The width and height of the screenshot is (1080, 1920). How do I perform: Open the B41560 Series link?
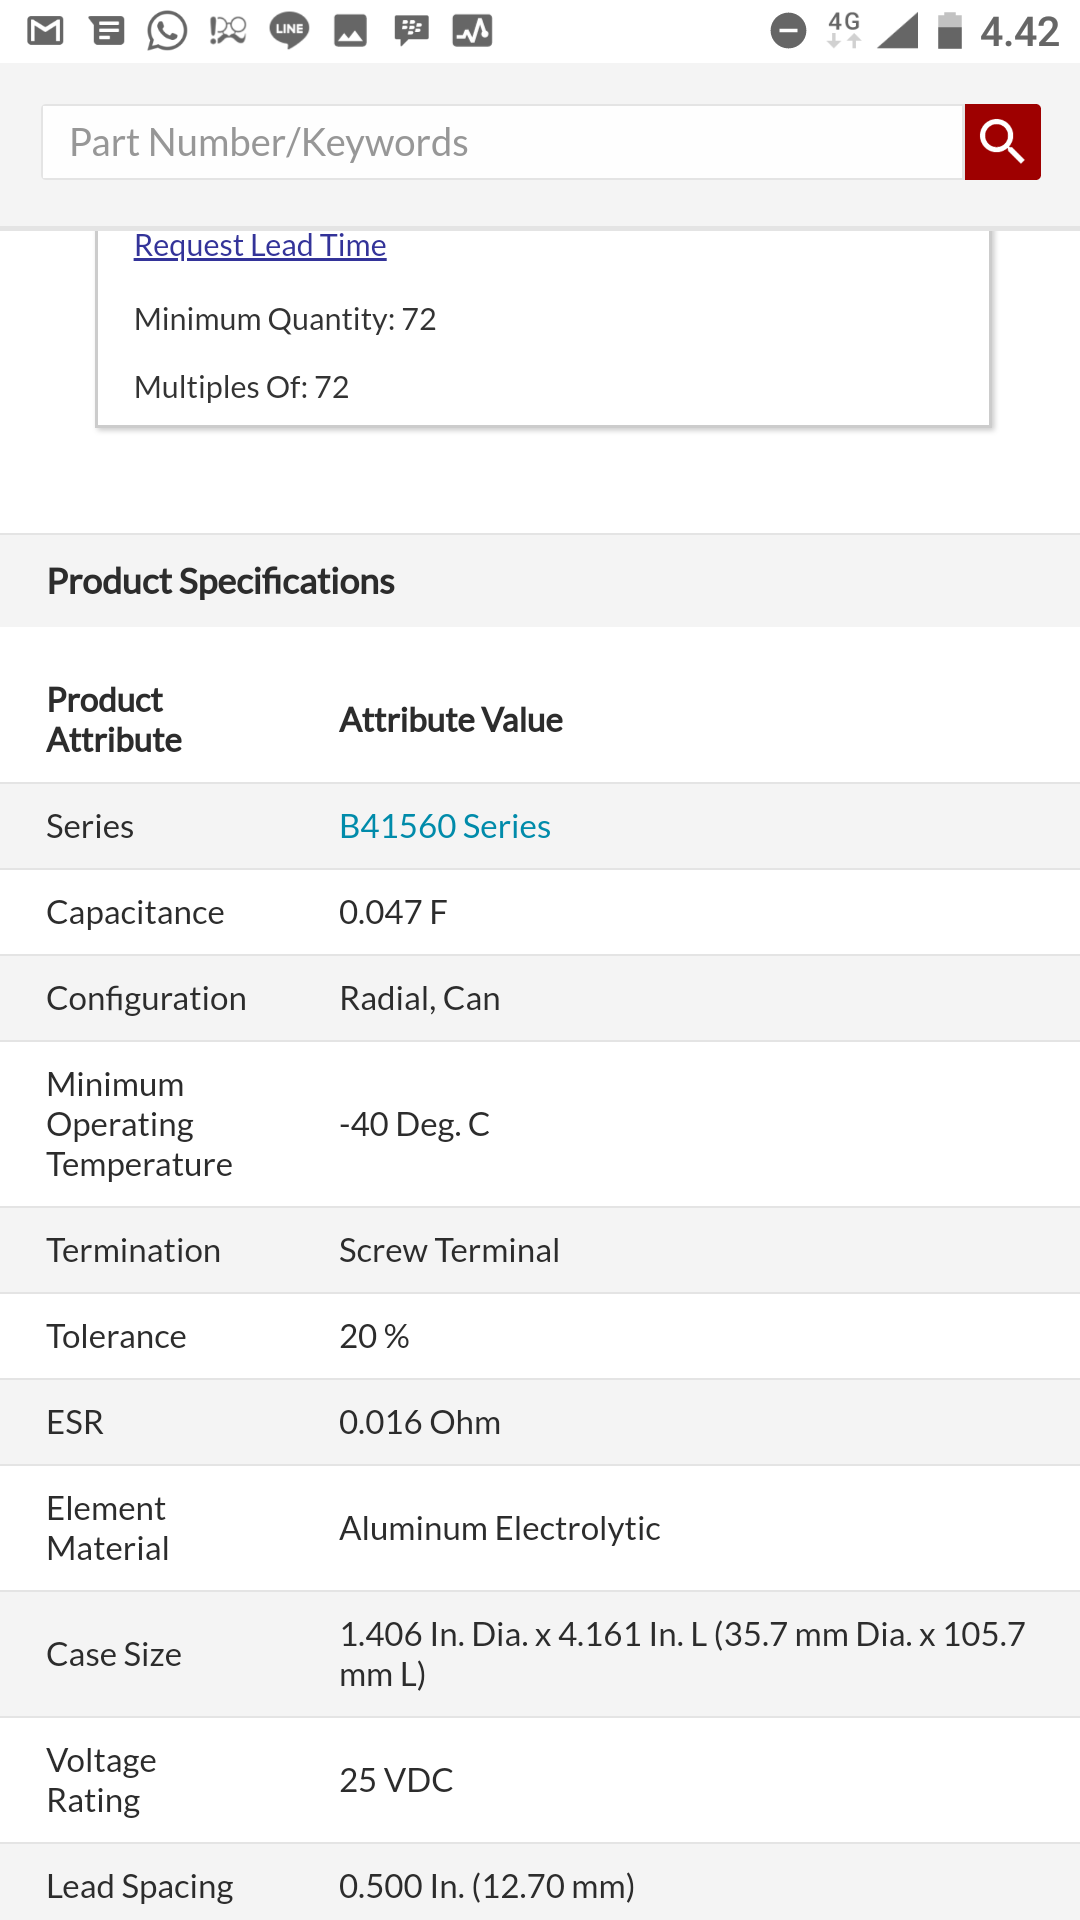click(445, 826)
